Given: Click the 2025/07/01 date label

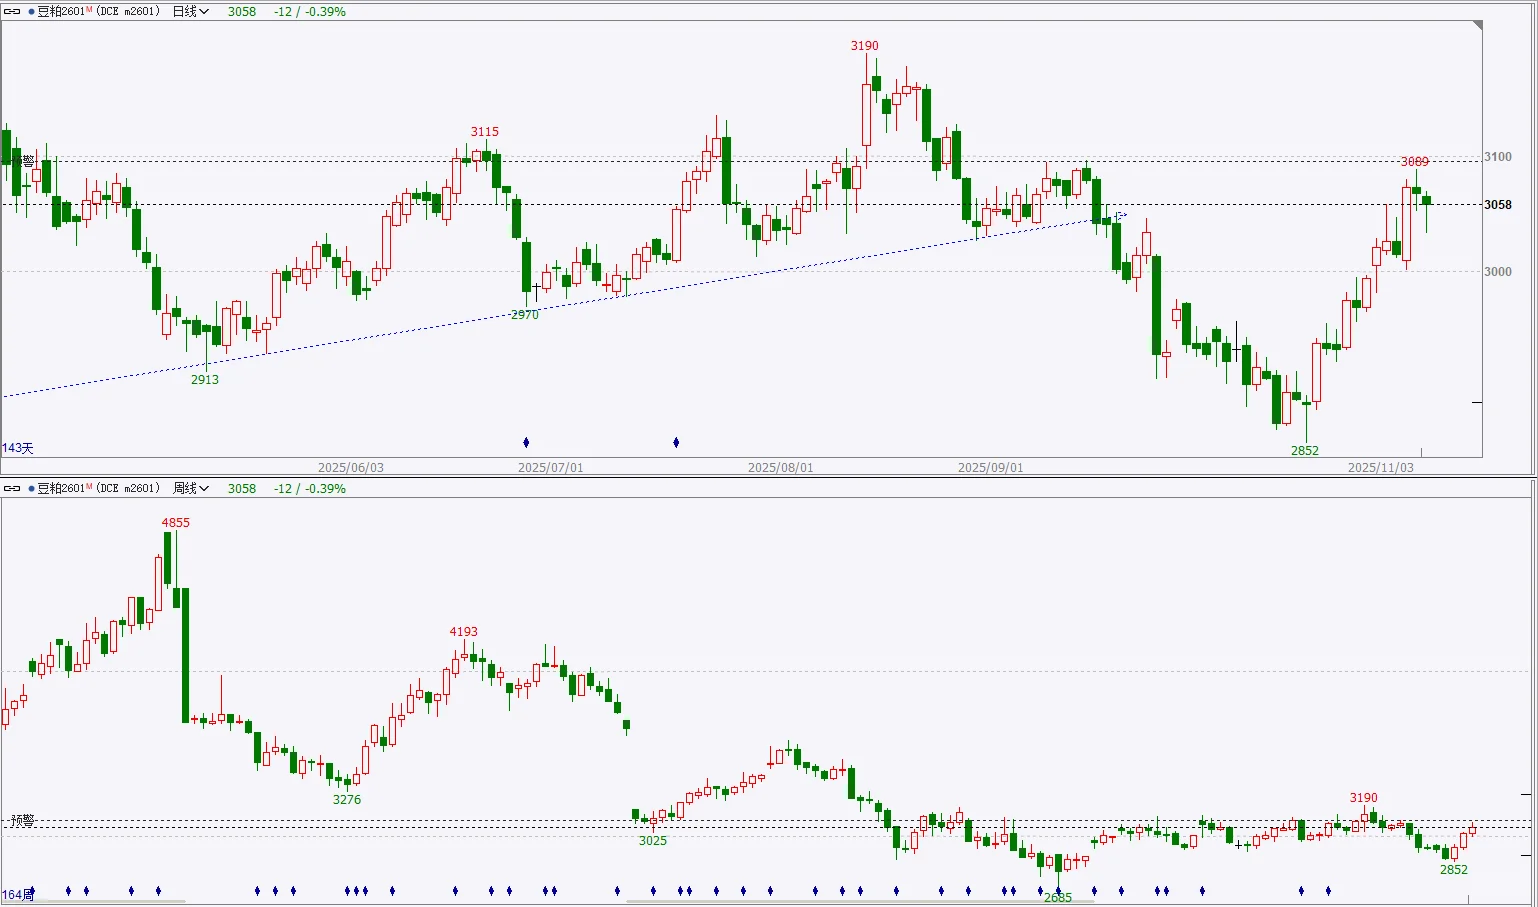Looking at the screenshot, I should click(x=551, y=468).
